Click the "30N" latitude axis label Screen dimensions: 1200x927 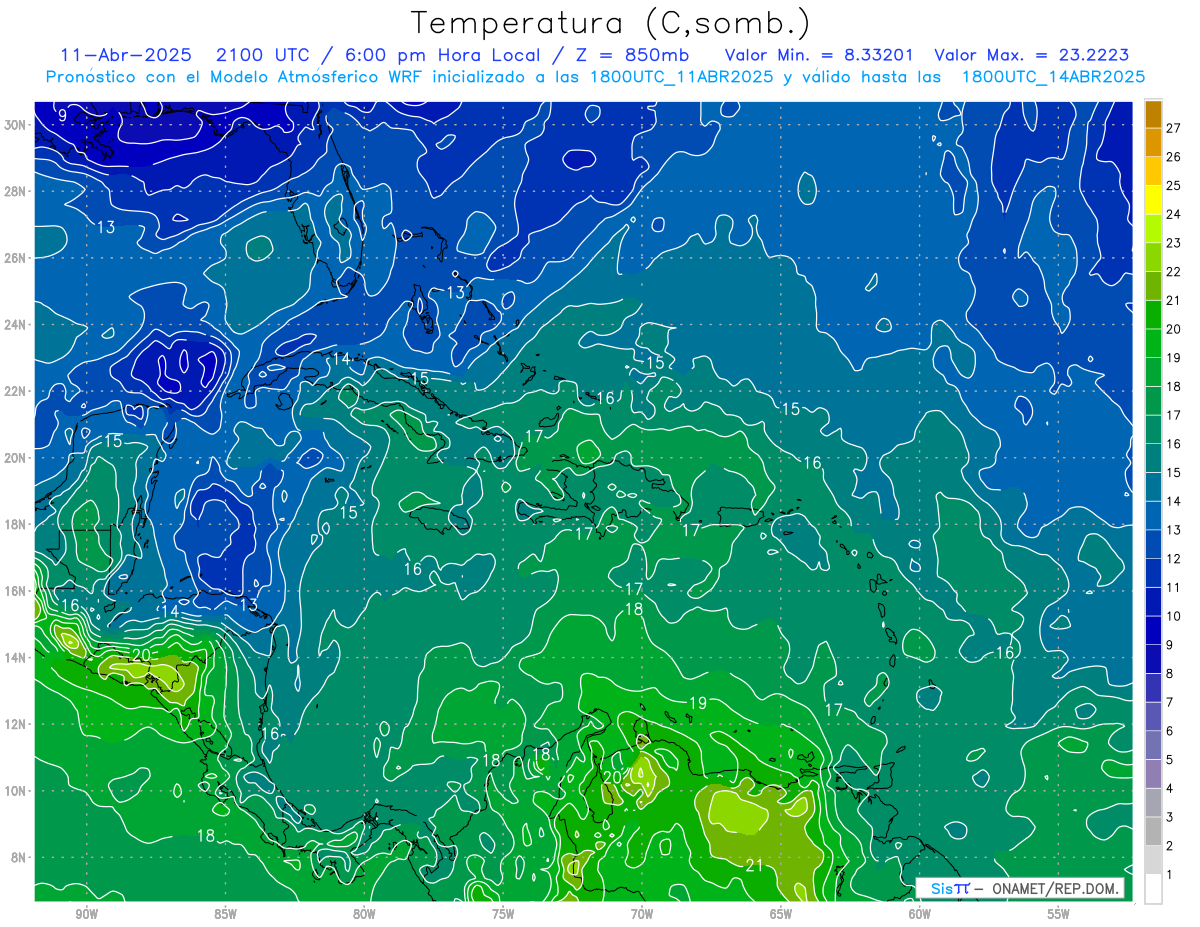click(x=16, y=125)
